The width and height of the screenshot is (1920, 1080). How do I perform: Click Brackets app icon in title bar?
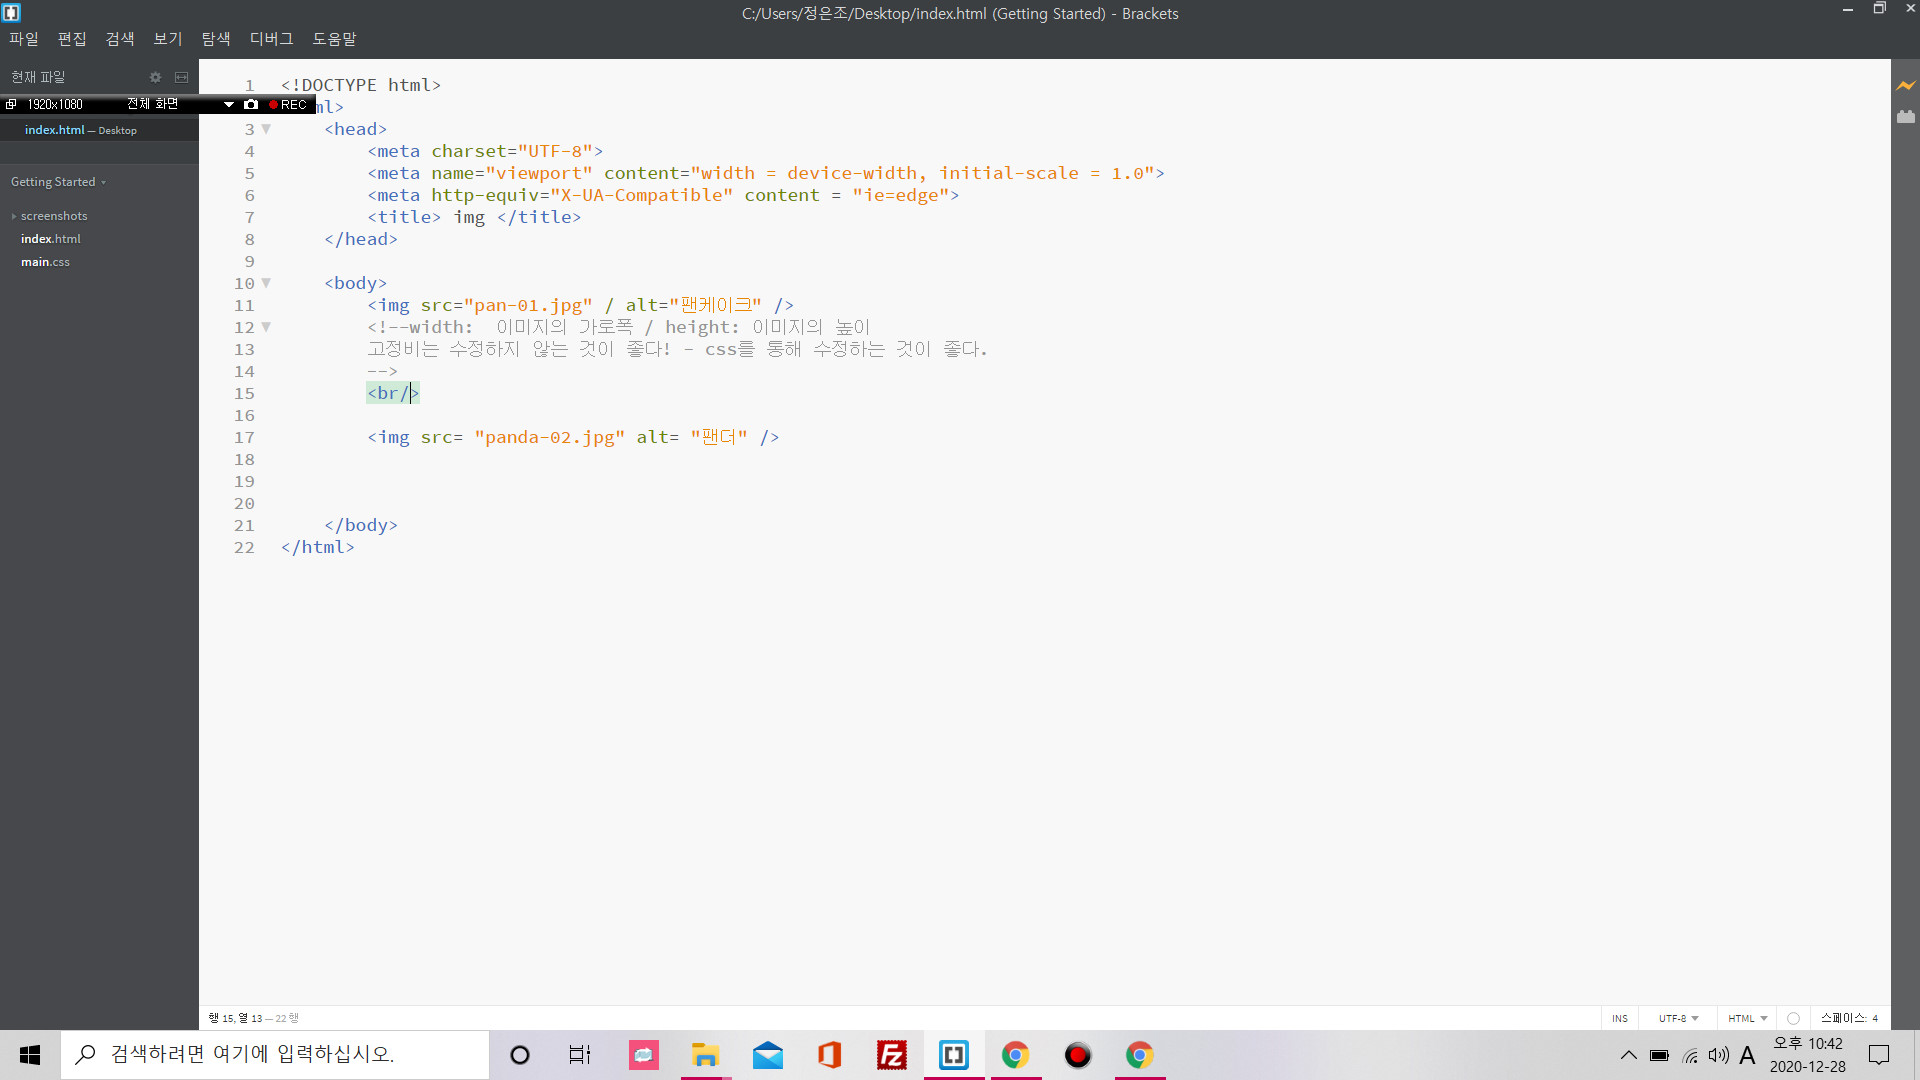tap(12, 12)
